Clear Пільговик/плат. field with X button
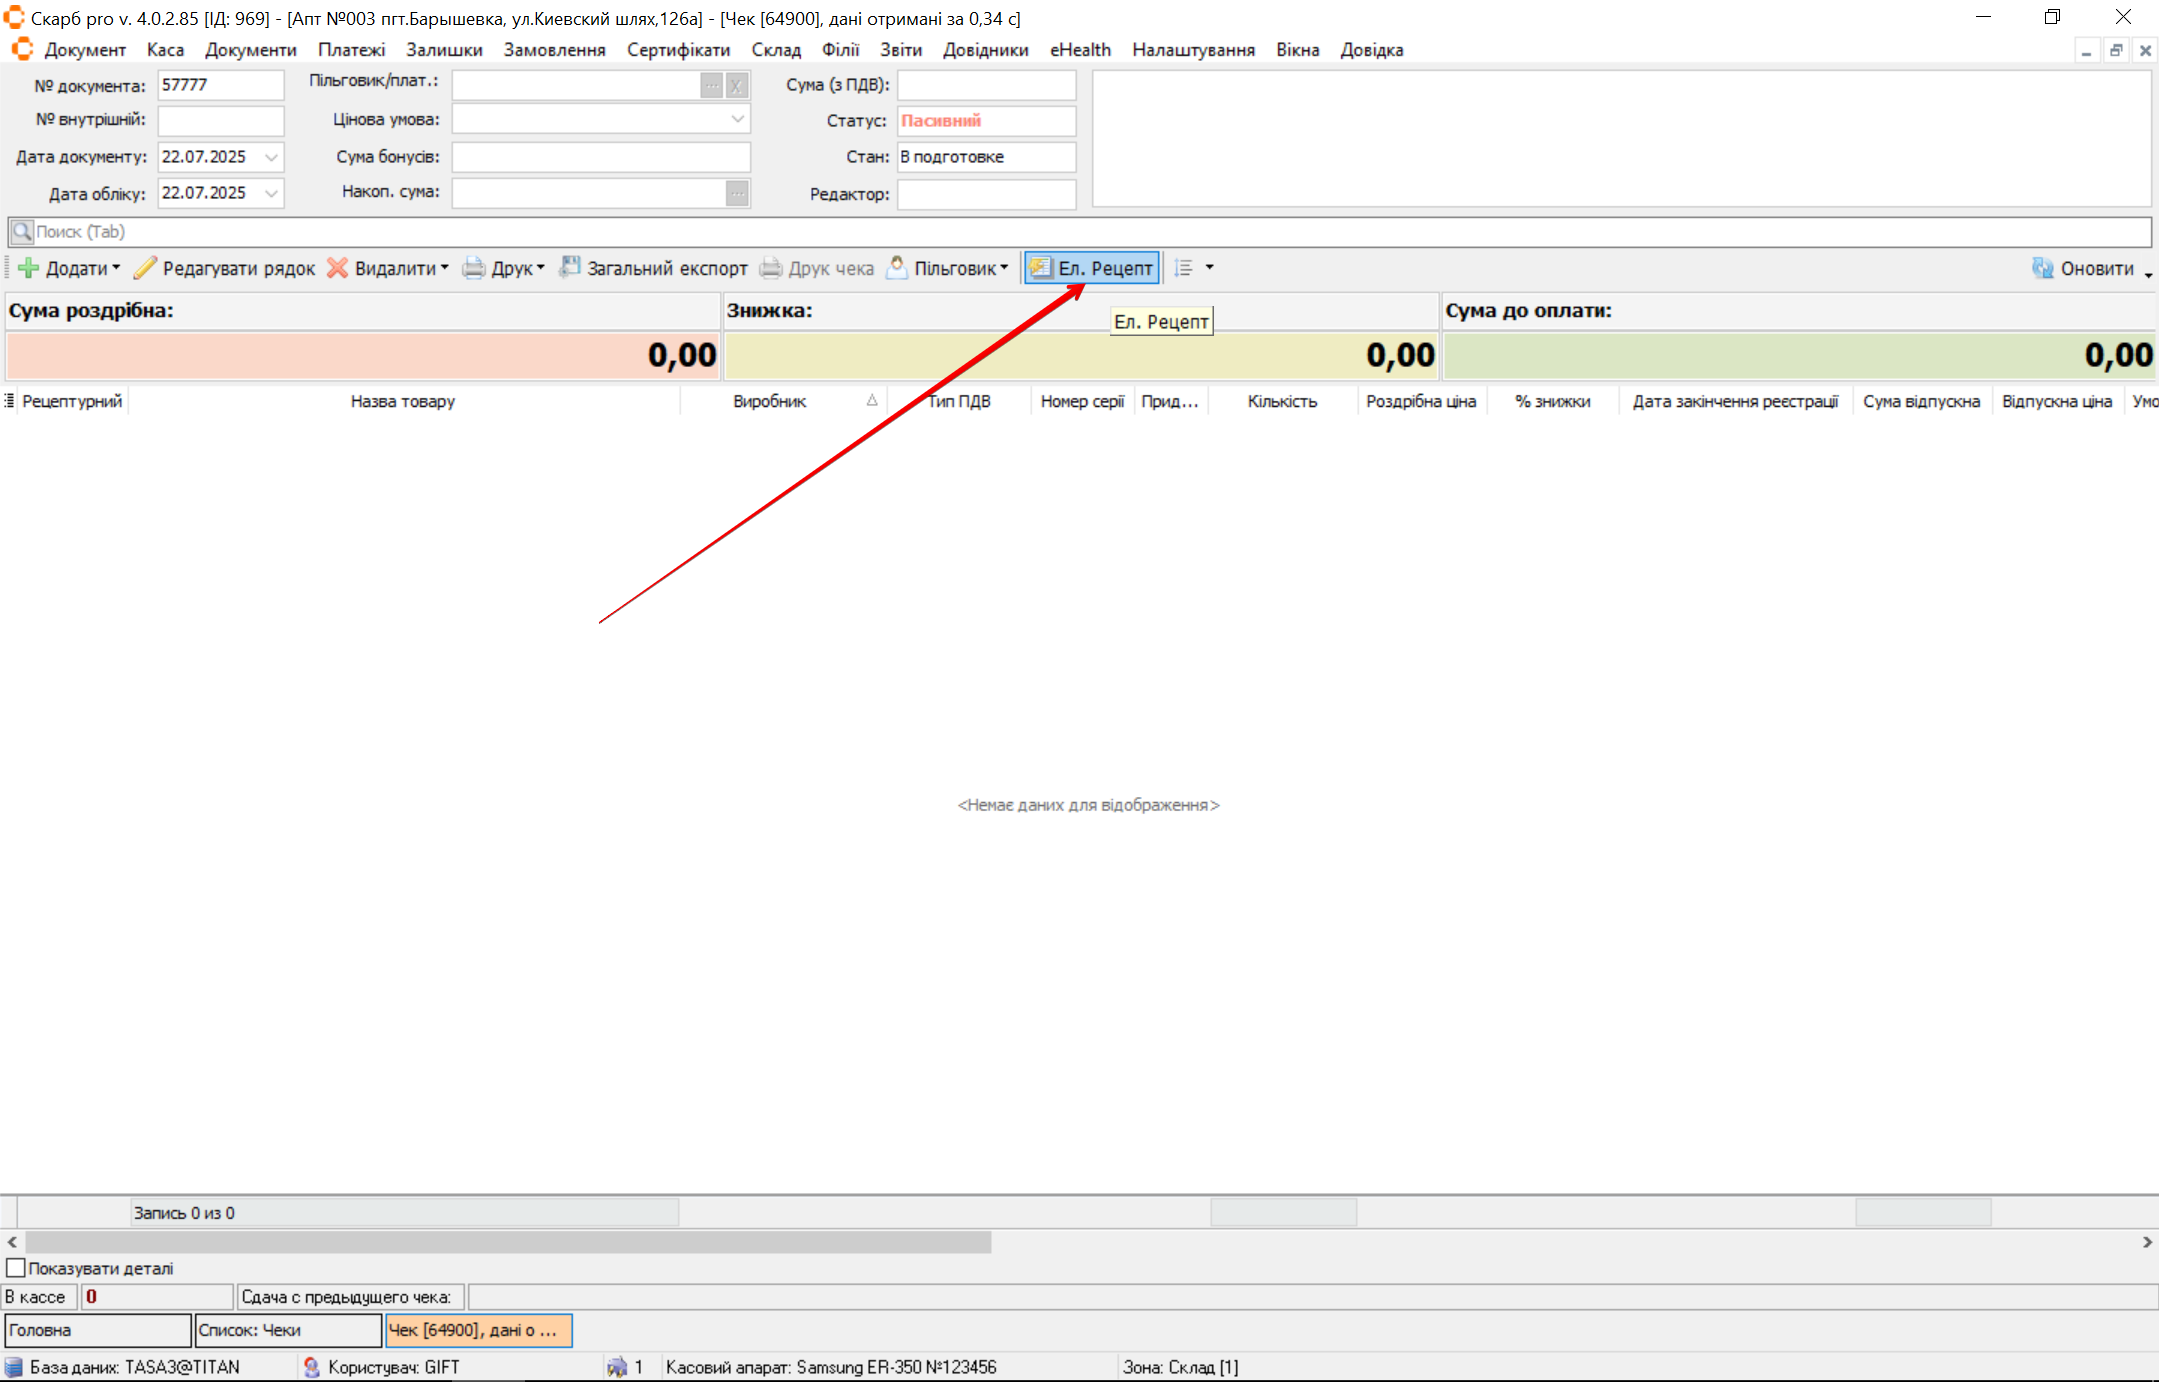 point(737,86)
